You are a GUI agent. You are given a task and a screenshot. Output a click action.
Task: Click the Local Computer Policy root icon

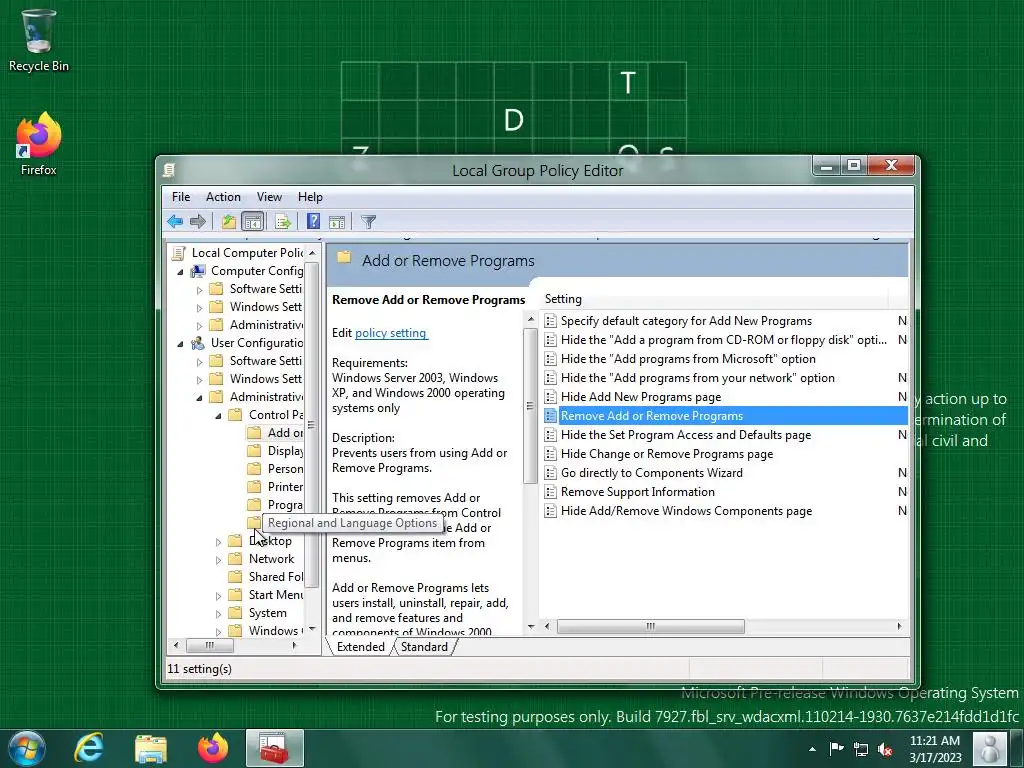[x=178, y=253]
